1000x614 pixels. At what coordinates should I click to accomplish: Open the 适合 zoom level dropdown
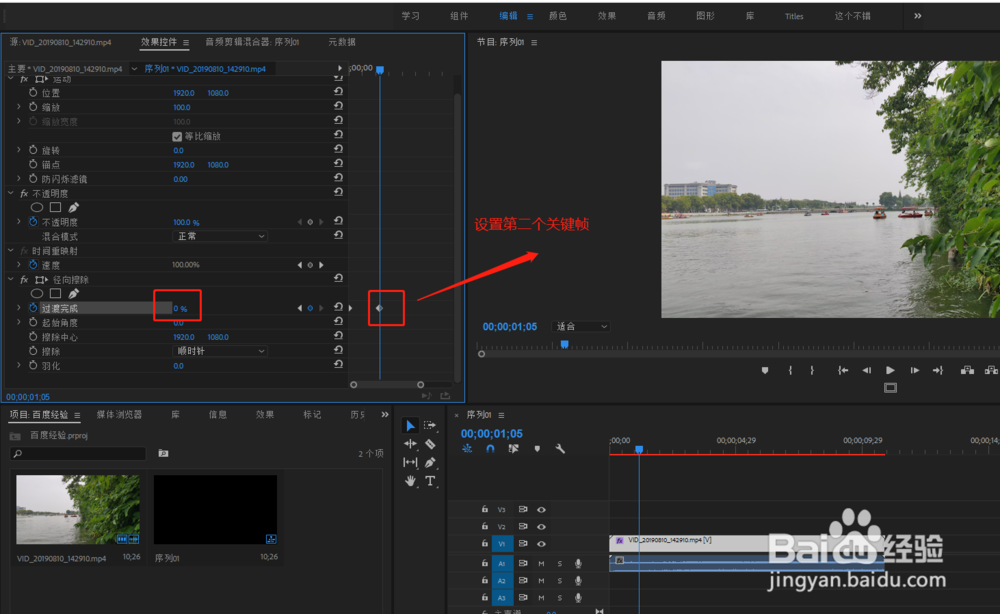[581, 326]
